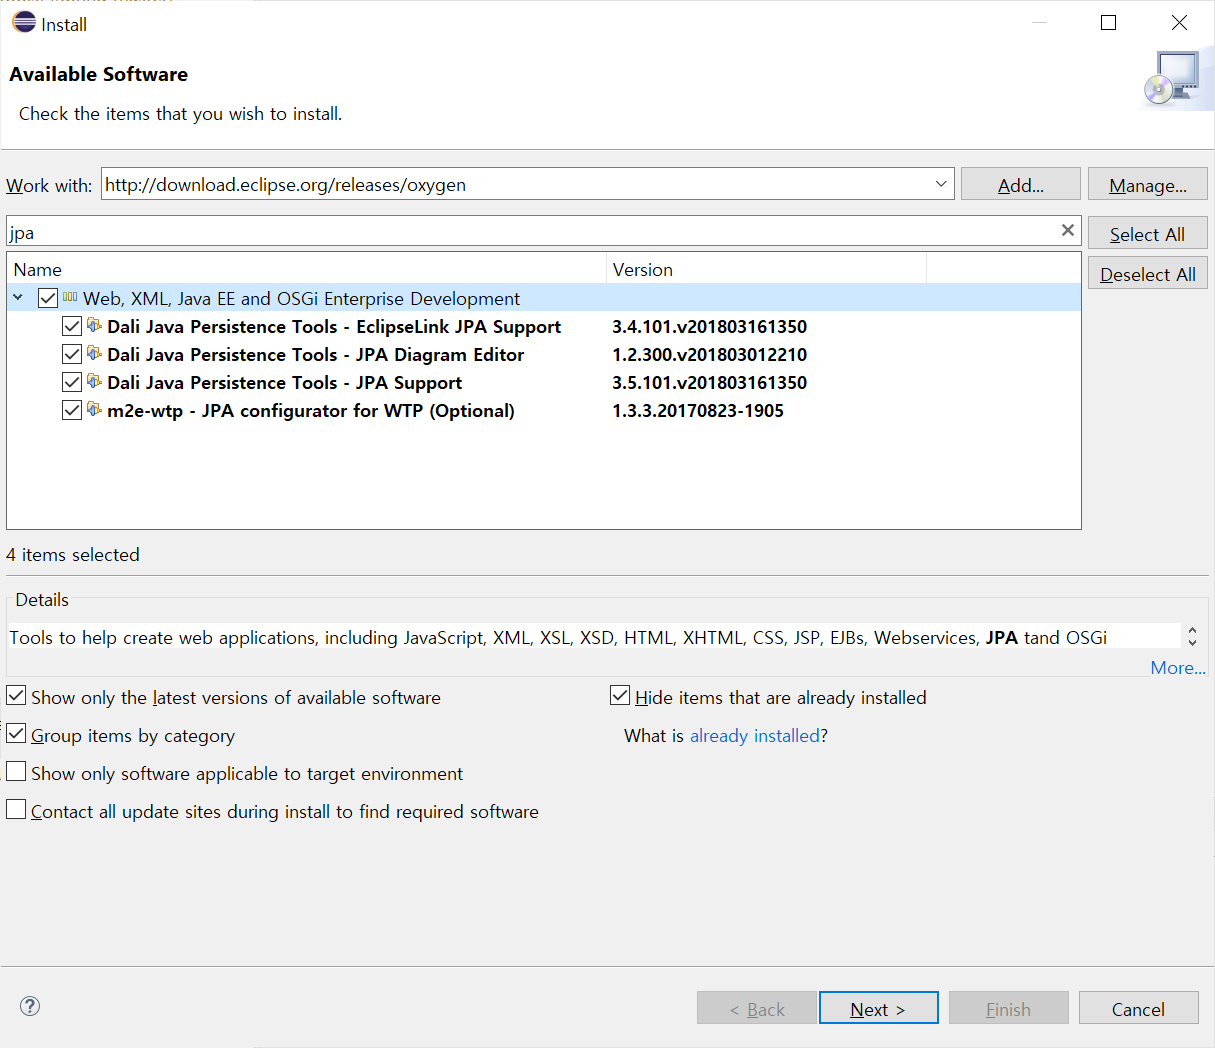The image size is (1215, 1048).
Task: Enable Contact all update sites during install
Action: 16,809
